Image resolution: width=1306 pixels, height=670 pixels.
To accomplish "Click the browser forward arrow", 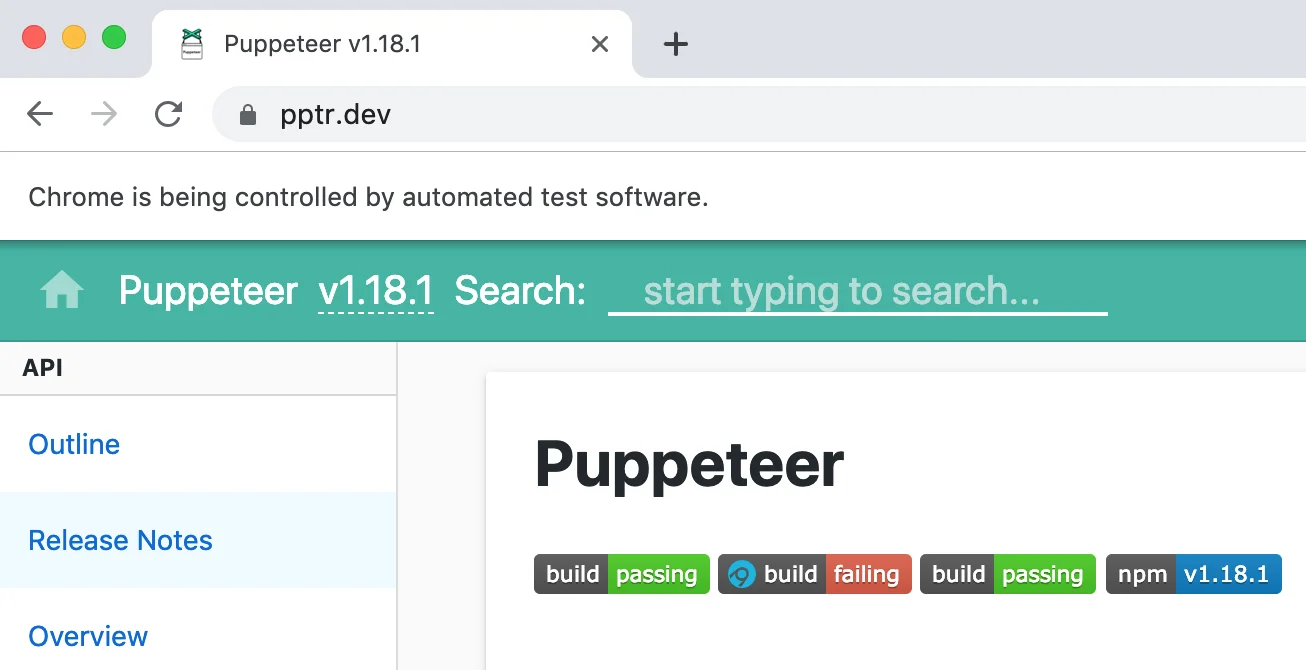I will pos(104,114).
